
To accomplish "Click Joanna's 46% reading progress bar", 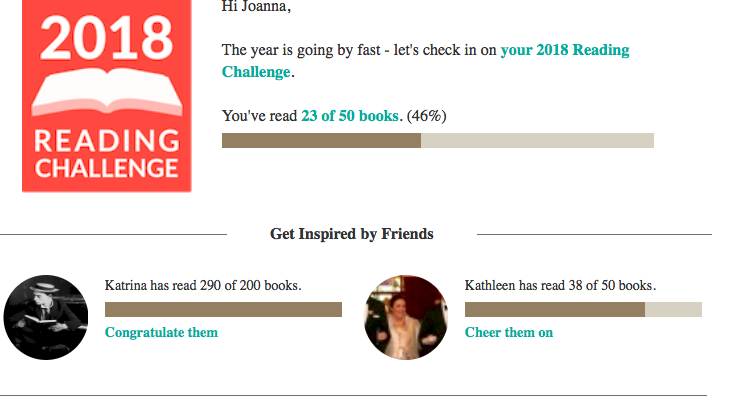I will click(x=438, y=140).
